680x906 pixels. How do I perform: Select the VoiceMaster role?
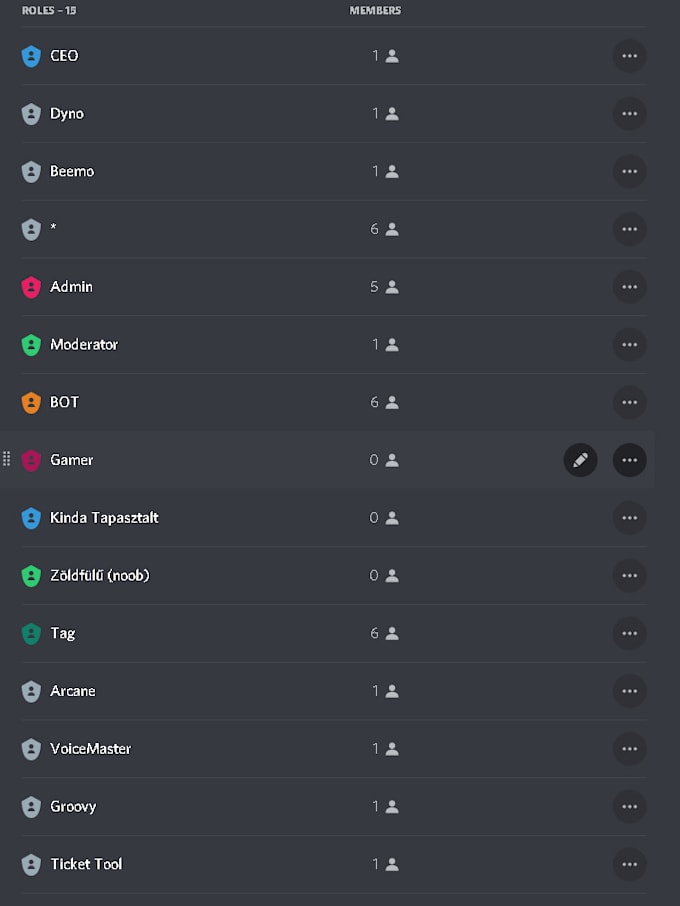click(x=90, y=749)
